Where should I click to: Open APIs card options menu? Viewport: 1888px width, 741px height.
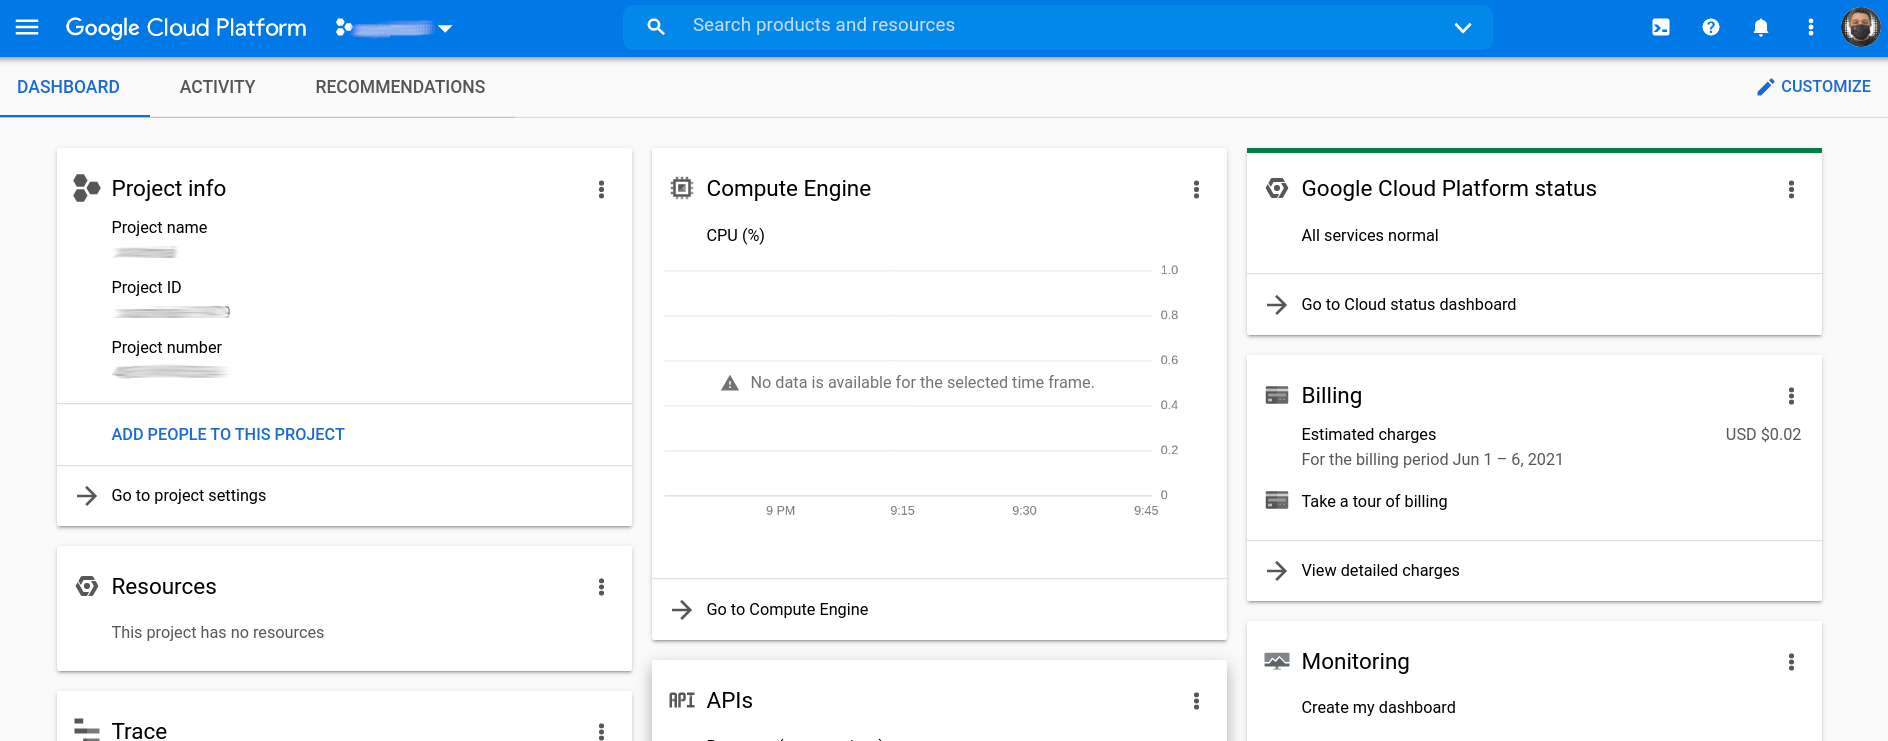pyautogui.click(x=1196, y=701)
